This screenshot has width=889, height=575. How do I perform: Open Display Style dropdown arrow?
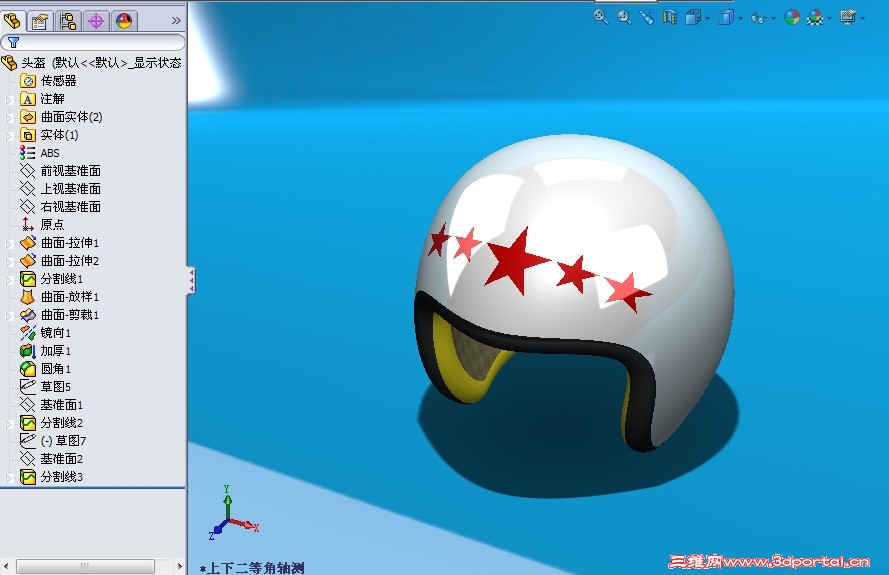pyautogui.click(x=740, y=19)
